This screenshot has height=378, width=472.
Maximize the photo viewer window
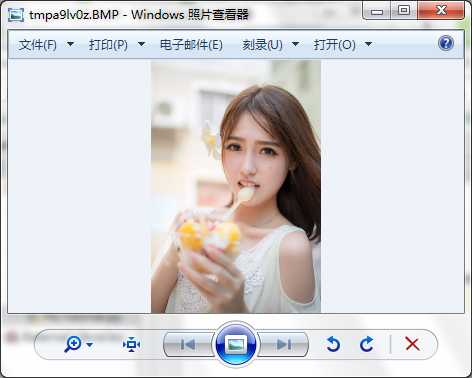404,11
